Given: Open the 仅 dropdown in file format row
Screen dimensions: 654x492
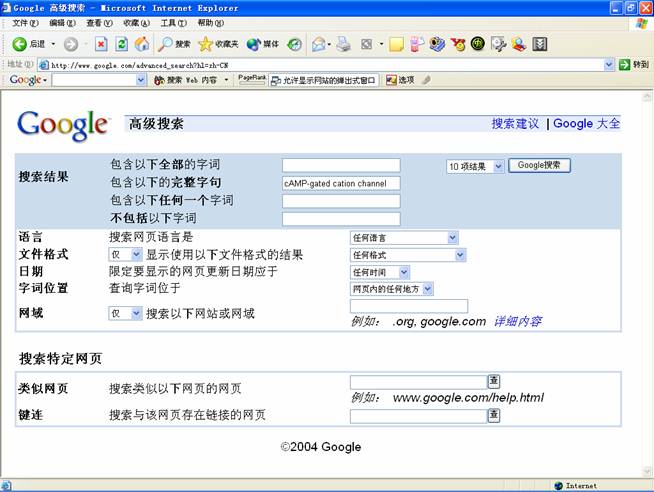Looking at the screenshot, I should point(125,254).
